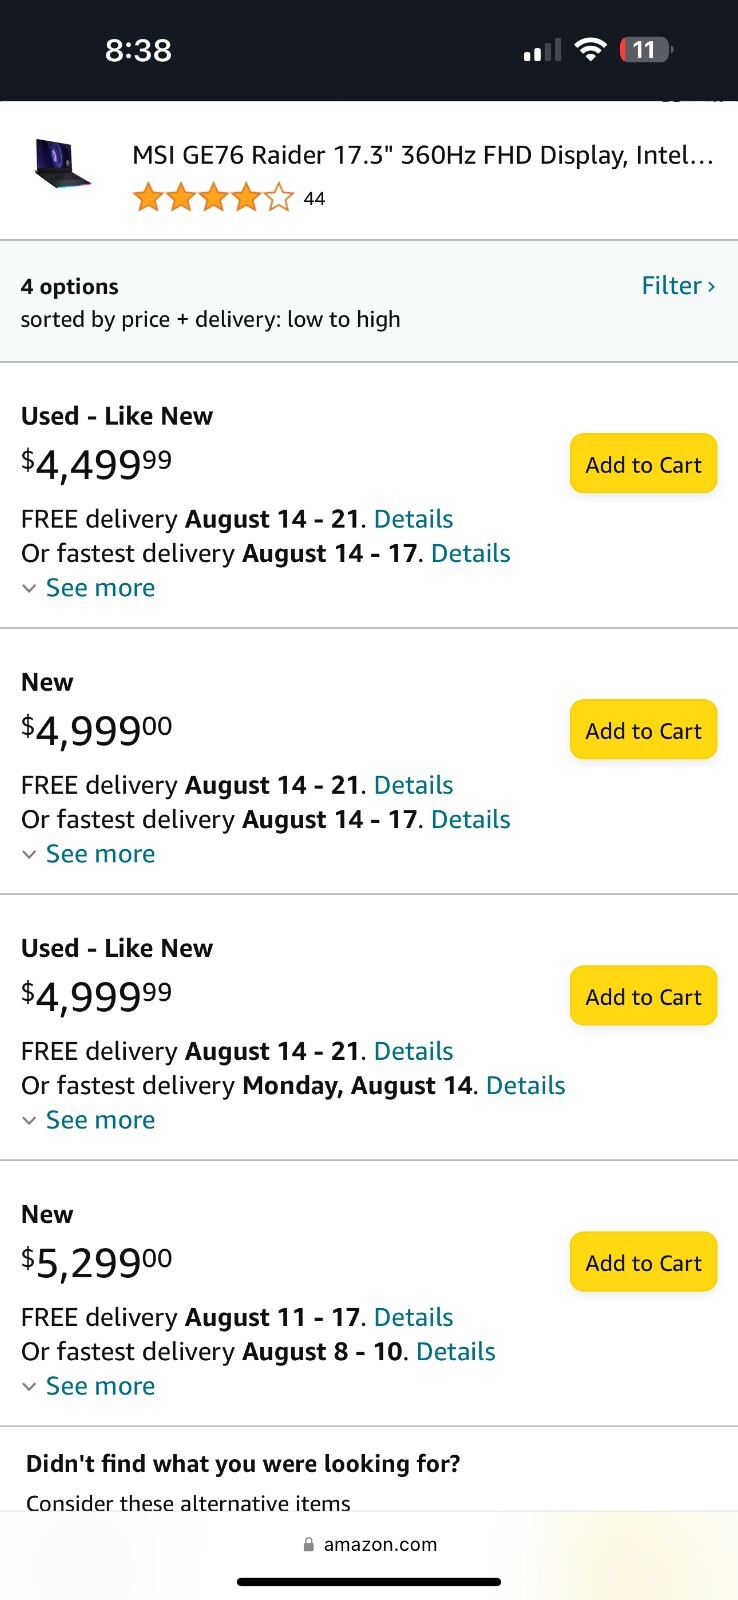This screenshot has height=1600, width=738.
Task: Open Details for Monday, August 14 delivery
Action: tap(525, 1085)
